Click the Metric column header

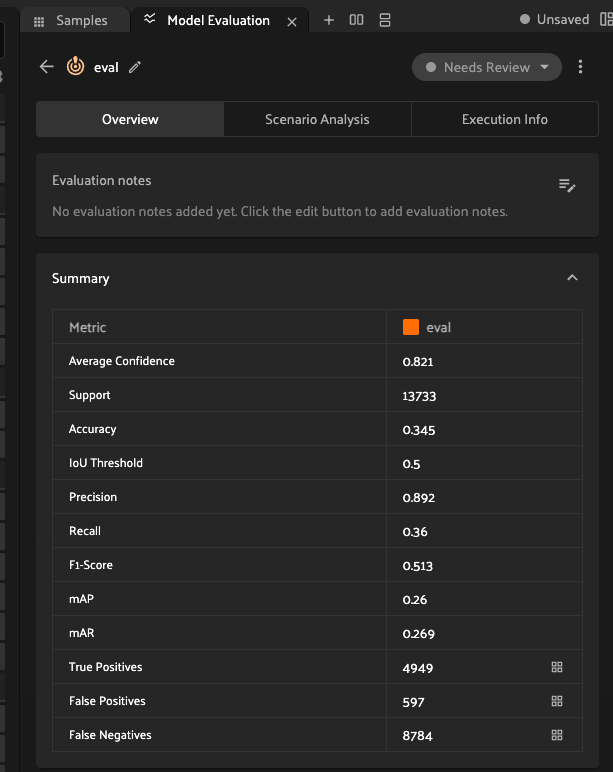[88, 327]
